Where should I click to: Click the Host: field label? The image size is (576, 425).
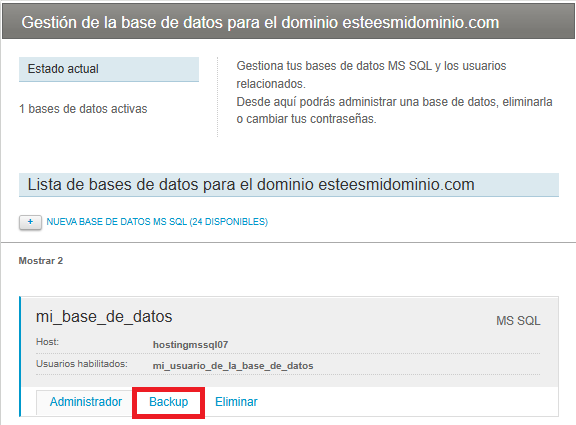coord(47,342)
